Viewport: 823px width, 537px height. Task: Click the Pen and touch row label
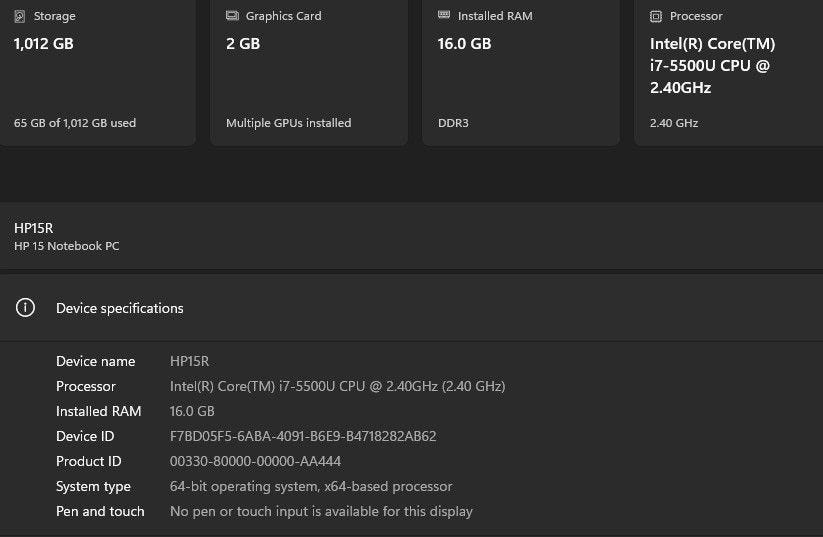pyautogui.click(x=100, y=511)
